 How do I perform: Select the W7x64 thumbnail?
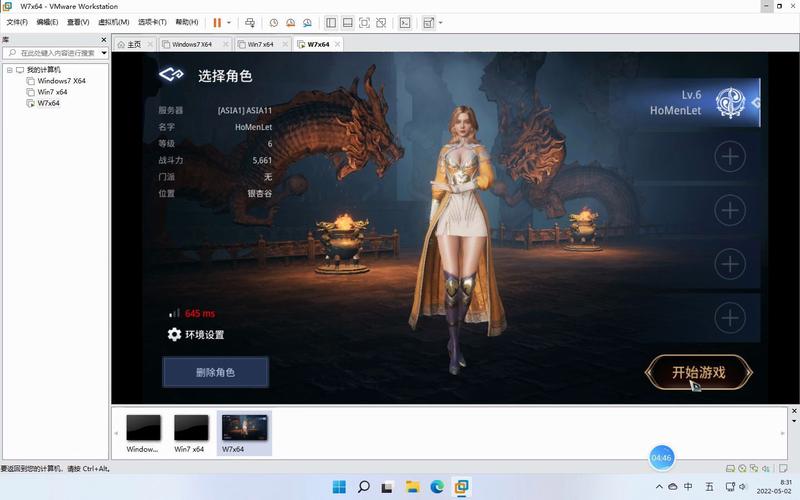pos(244,433)
